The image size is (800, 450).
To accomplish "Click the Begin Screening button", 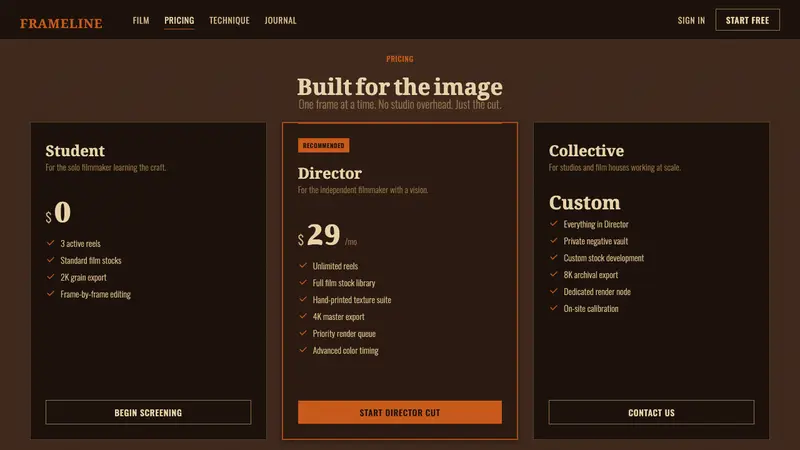I will (x=148, y=412).
